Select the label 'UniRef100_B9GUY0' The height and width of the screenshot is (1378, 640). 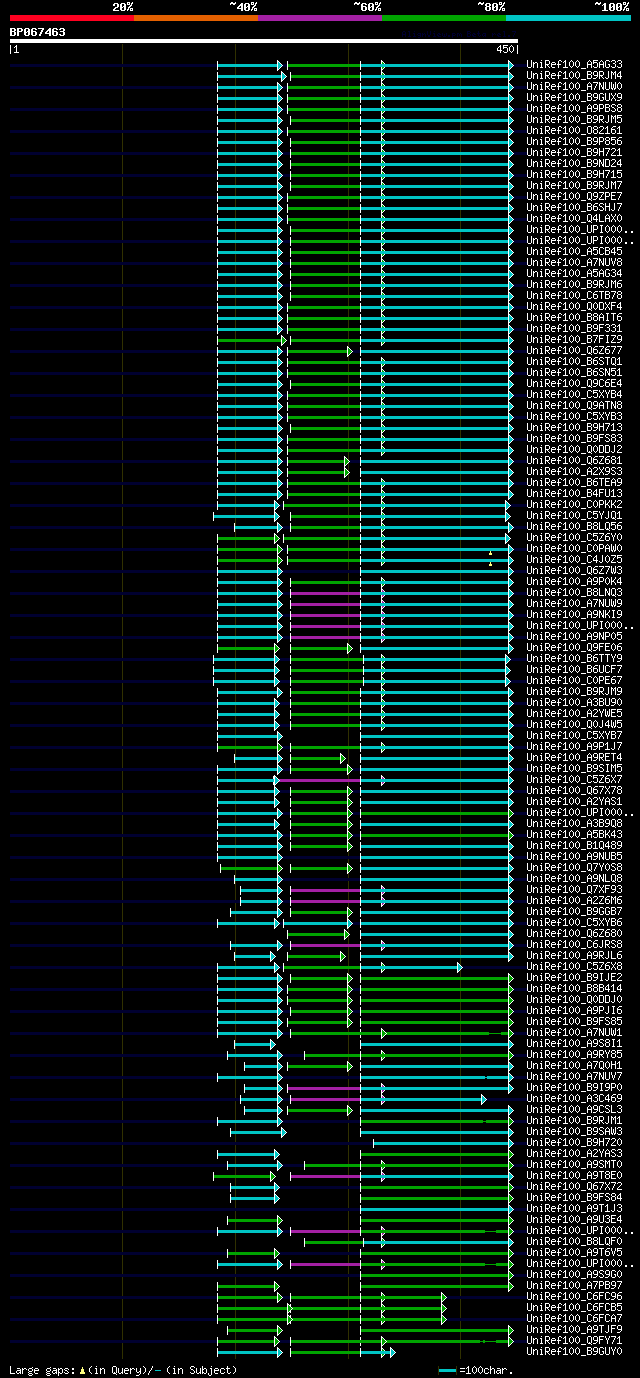point(574,1351)
